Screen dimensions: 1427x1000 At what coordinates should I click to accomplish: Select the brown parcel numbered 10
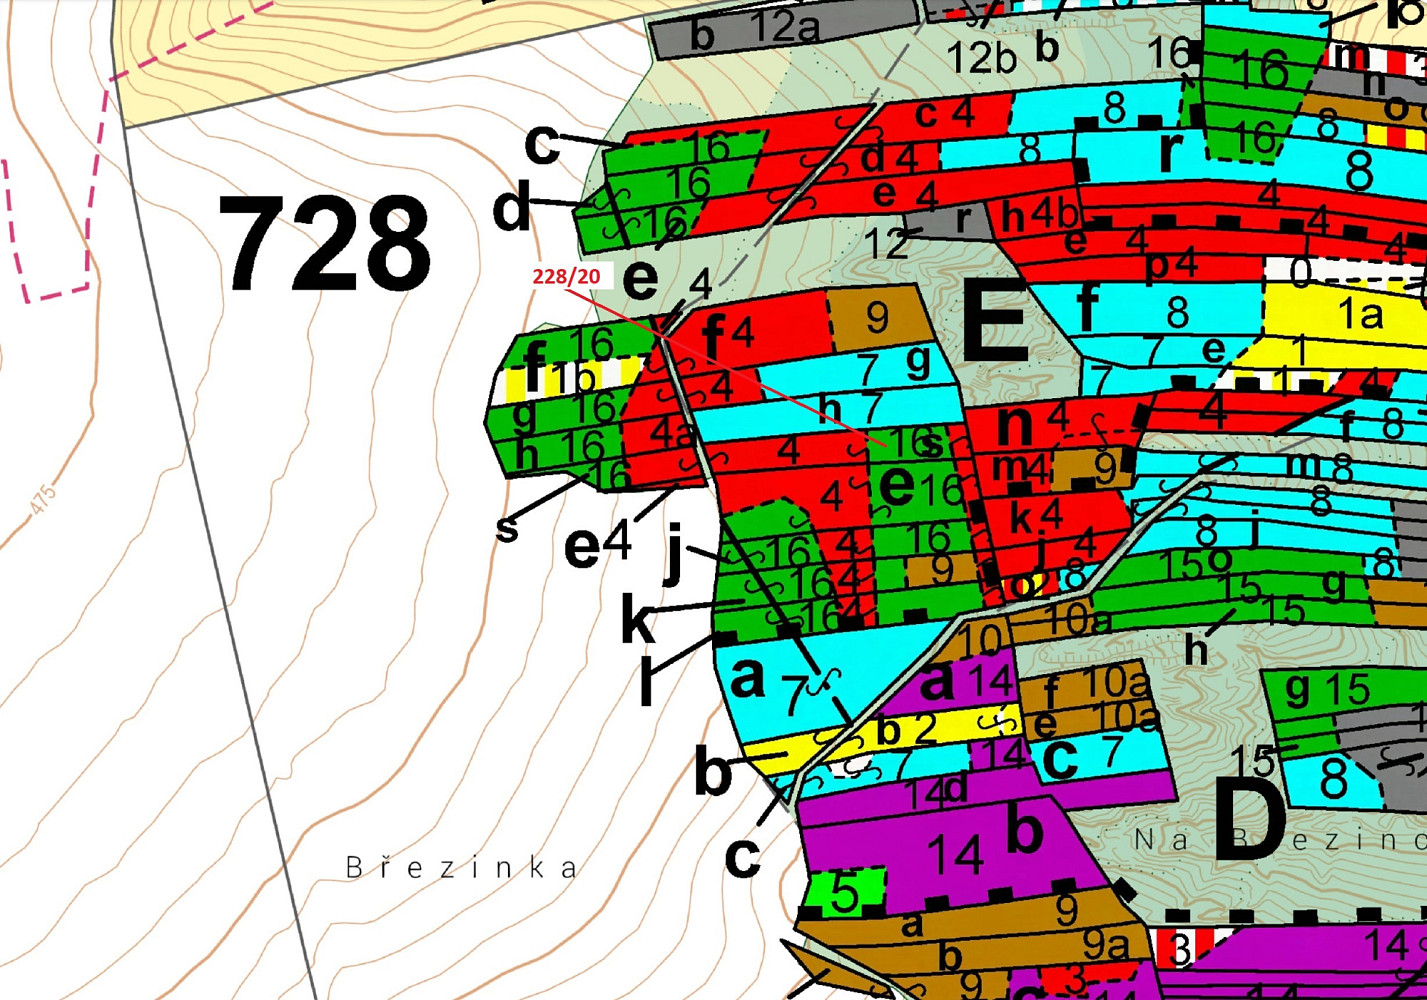[x=985, y=636]
